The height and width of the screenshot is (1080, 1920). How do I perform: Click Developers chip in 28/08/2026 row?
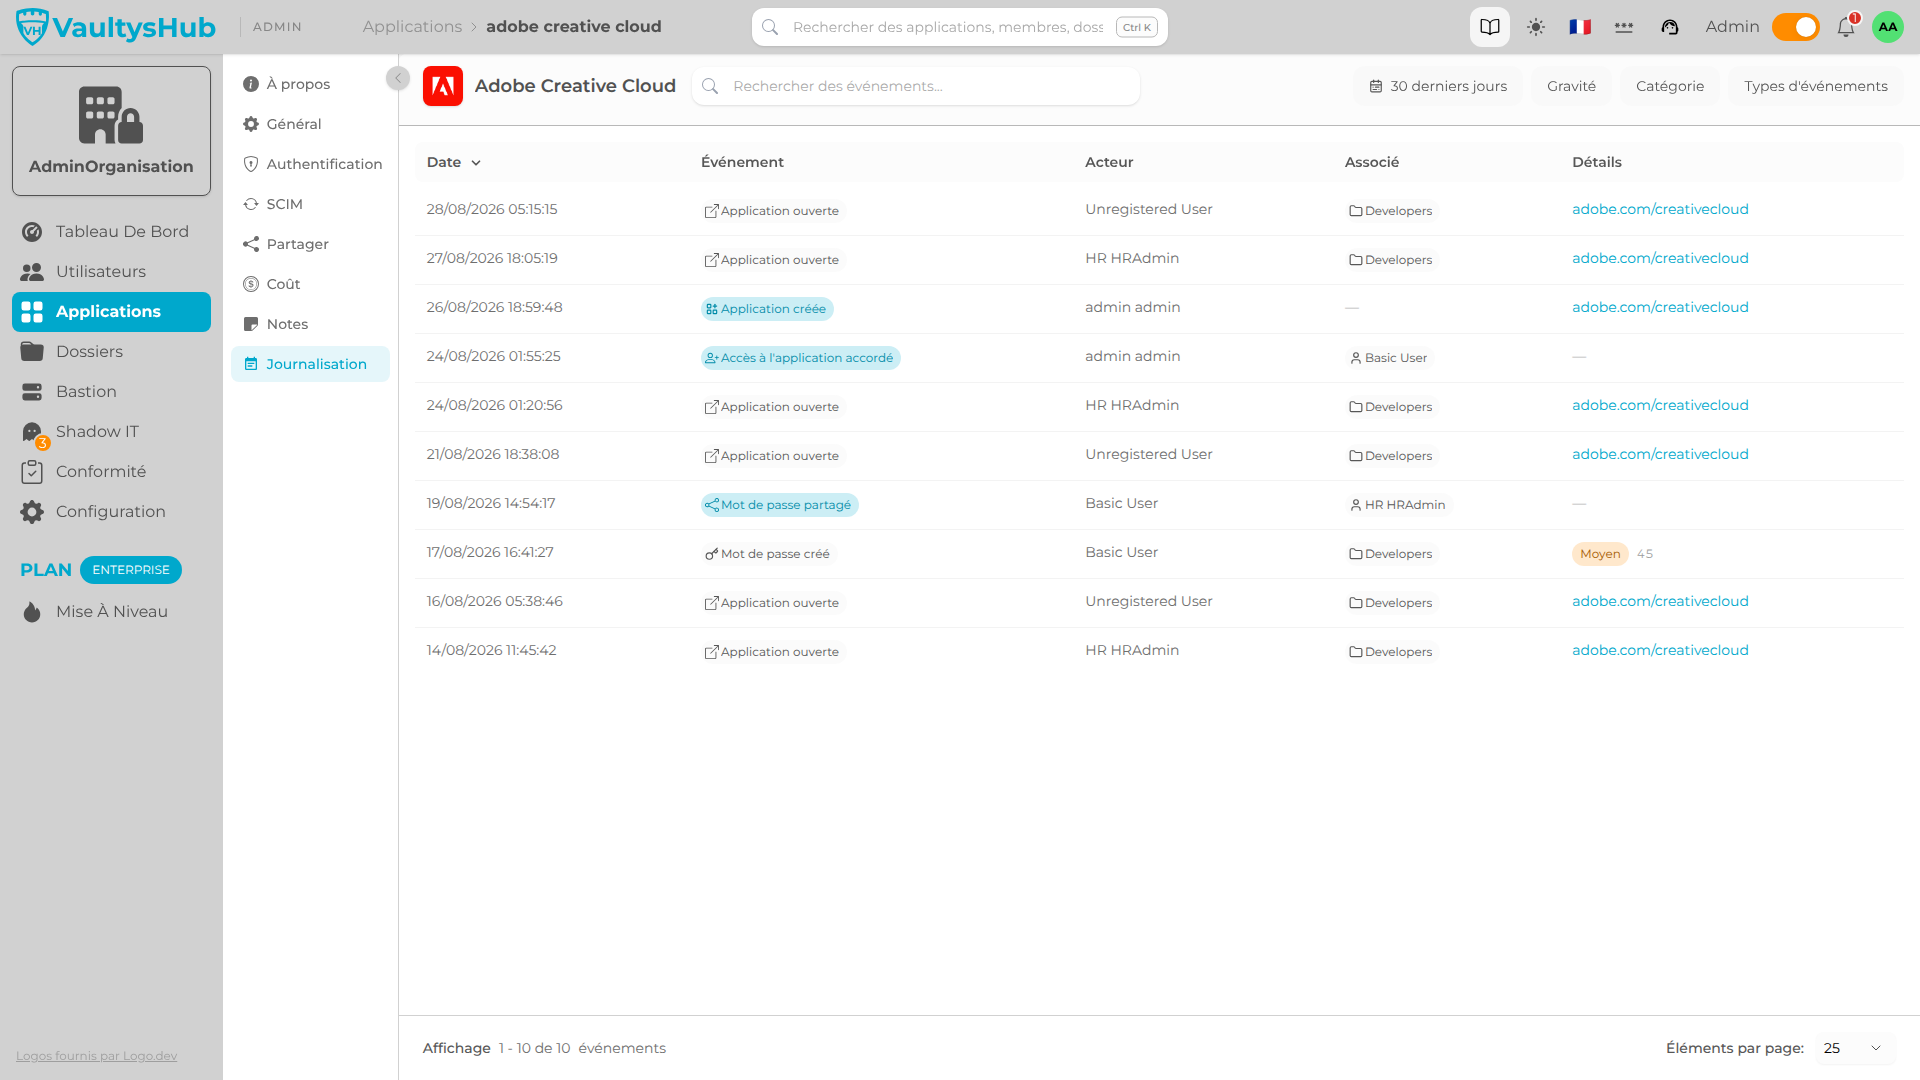(1391, 211)
